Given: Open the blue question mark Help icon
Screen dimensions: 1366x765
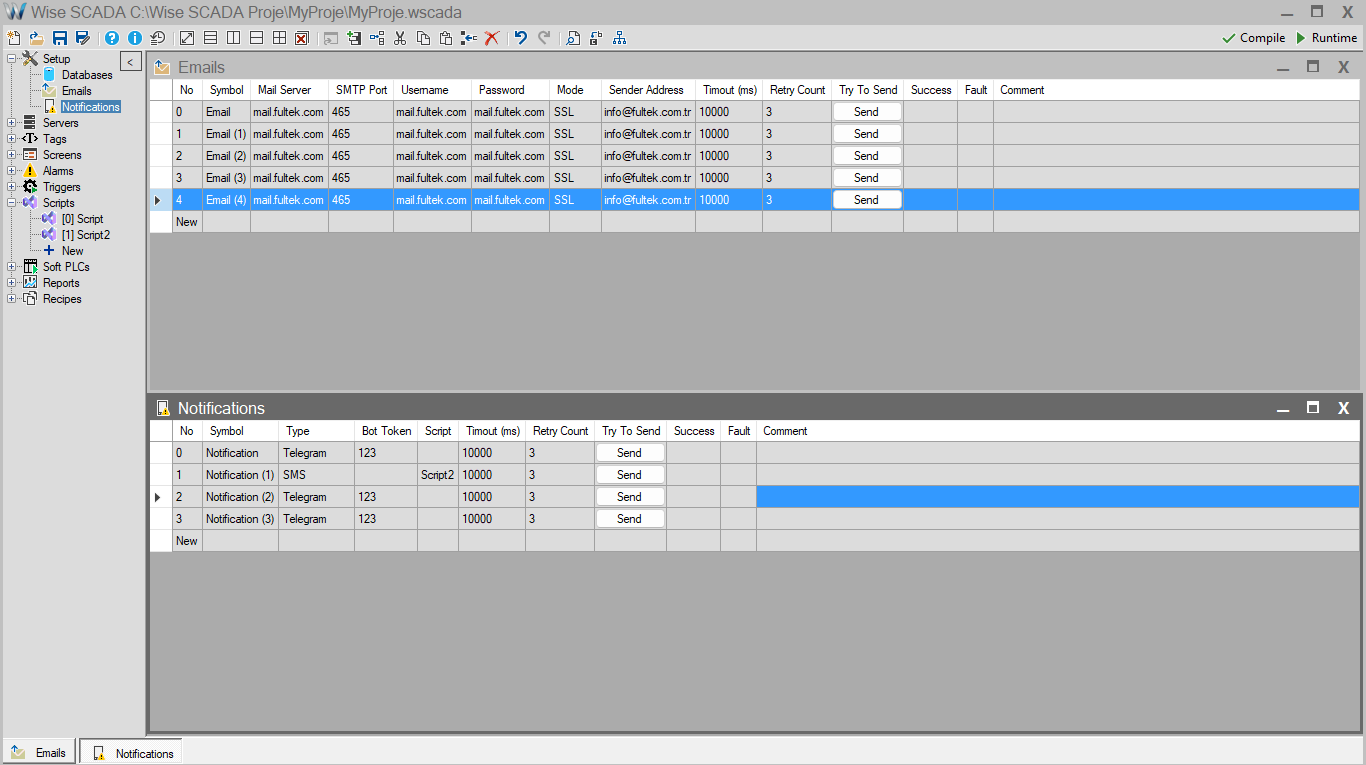Looking at the screenshot, I should coord(112,38).
